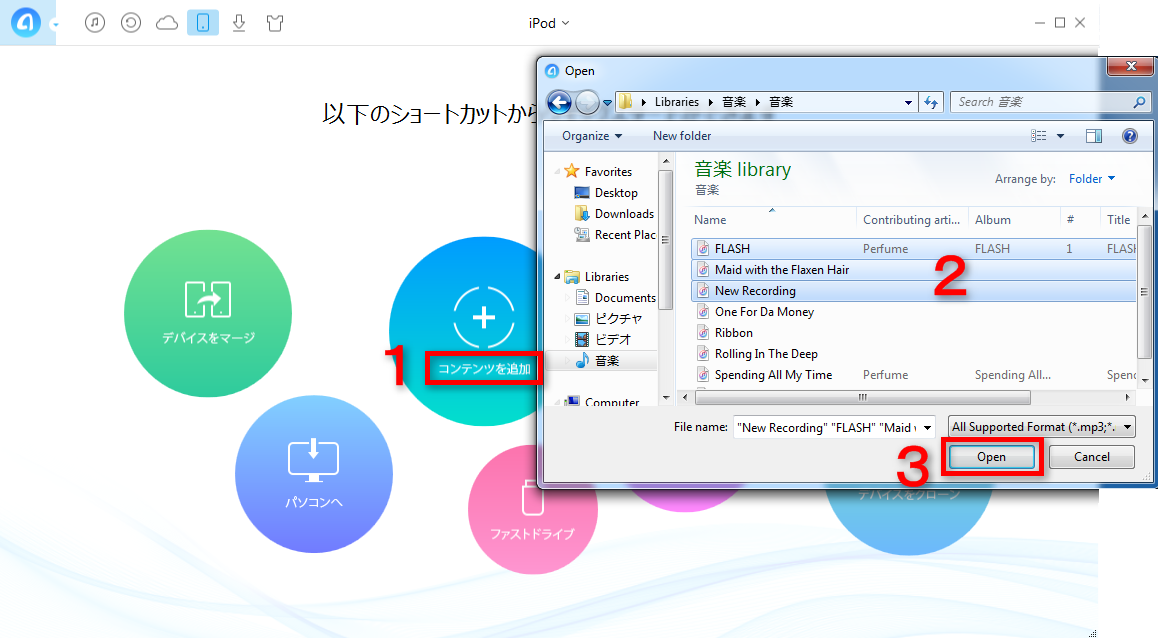Open the iTunes backup restore icon
Viewport: 1158px width, 638px height.
131,23
